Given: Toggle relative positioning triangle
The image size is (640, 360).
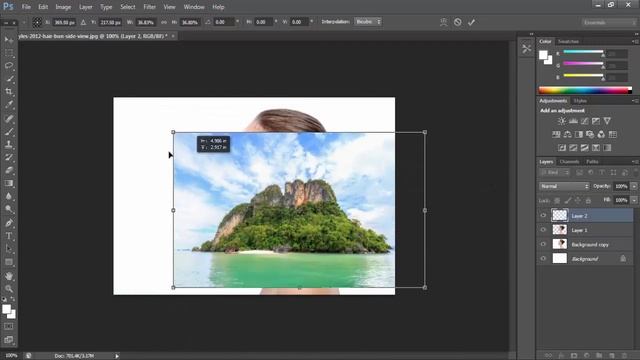Looking at the screenshot, I should [x=83, y=22].
